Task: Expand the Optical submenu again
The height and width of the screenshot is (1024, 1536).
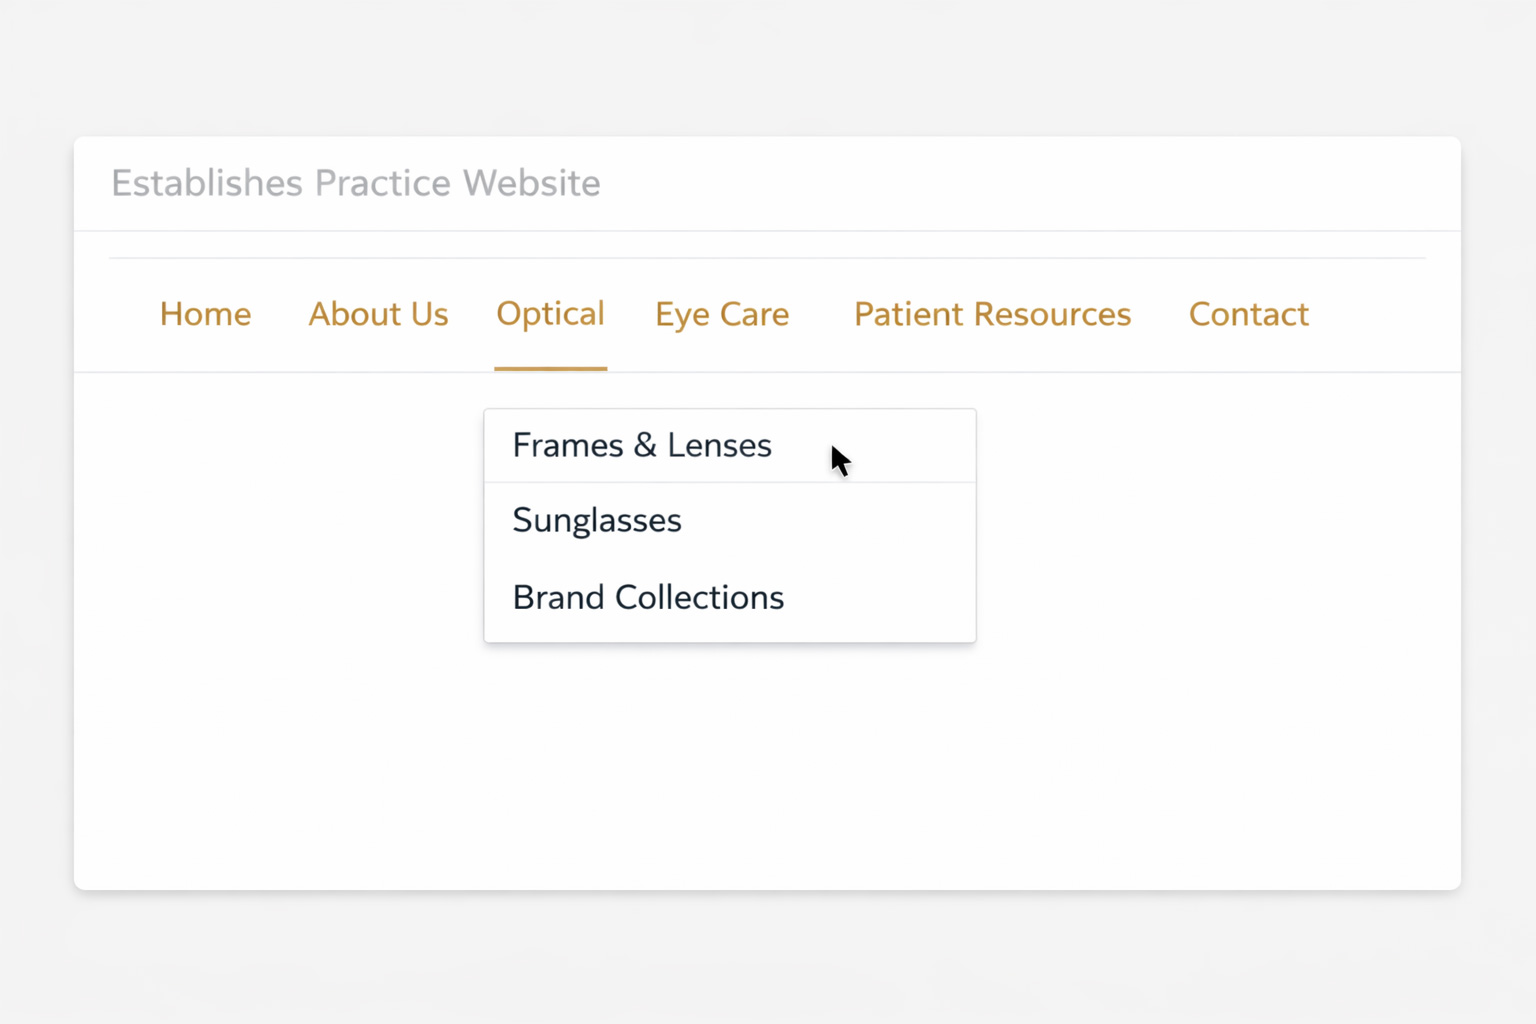Action: point(550,313)
